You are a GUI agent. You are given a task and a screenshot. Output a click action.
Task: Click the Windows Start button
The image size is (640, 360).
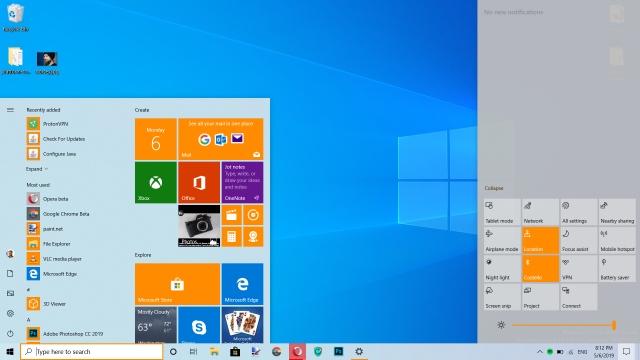click(10, 351)
